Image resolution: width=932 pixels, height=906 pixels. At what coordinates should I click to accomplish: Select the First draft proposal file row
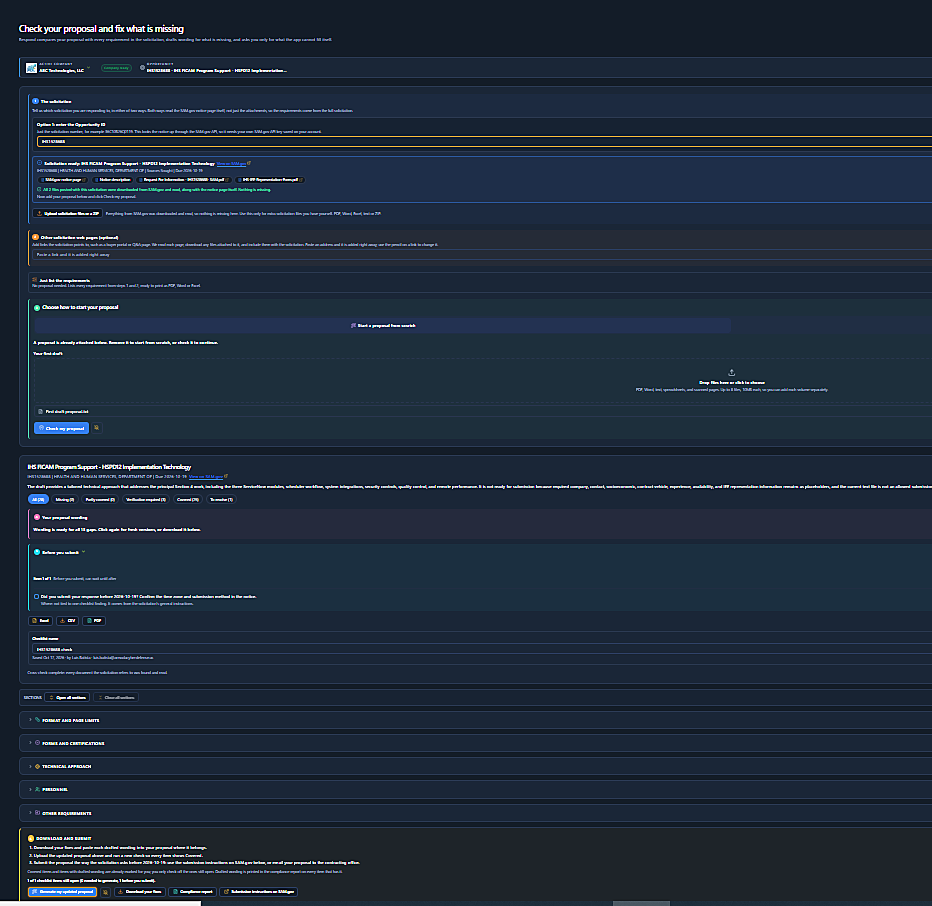(x=483, y=411)
